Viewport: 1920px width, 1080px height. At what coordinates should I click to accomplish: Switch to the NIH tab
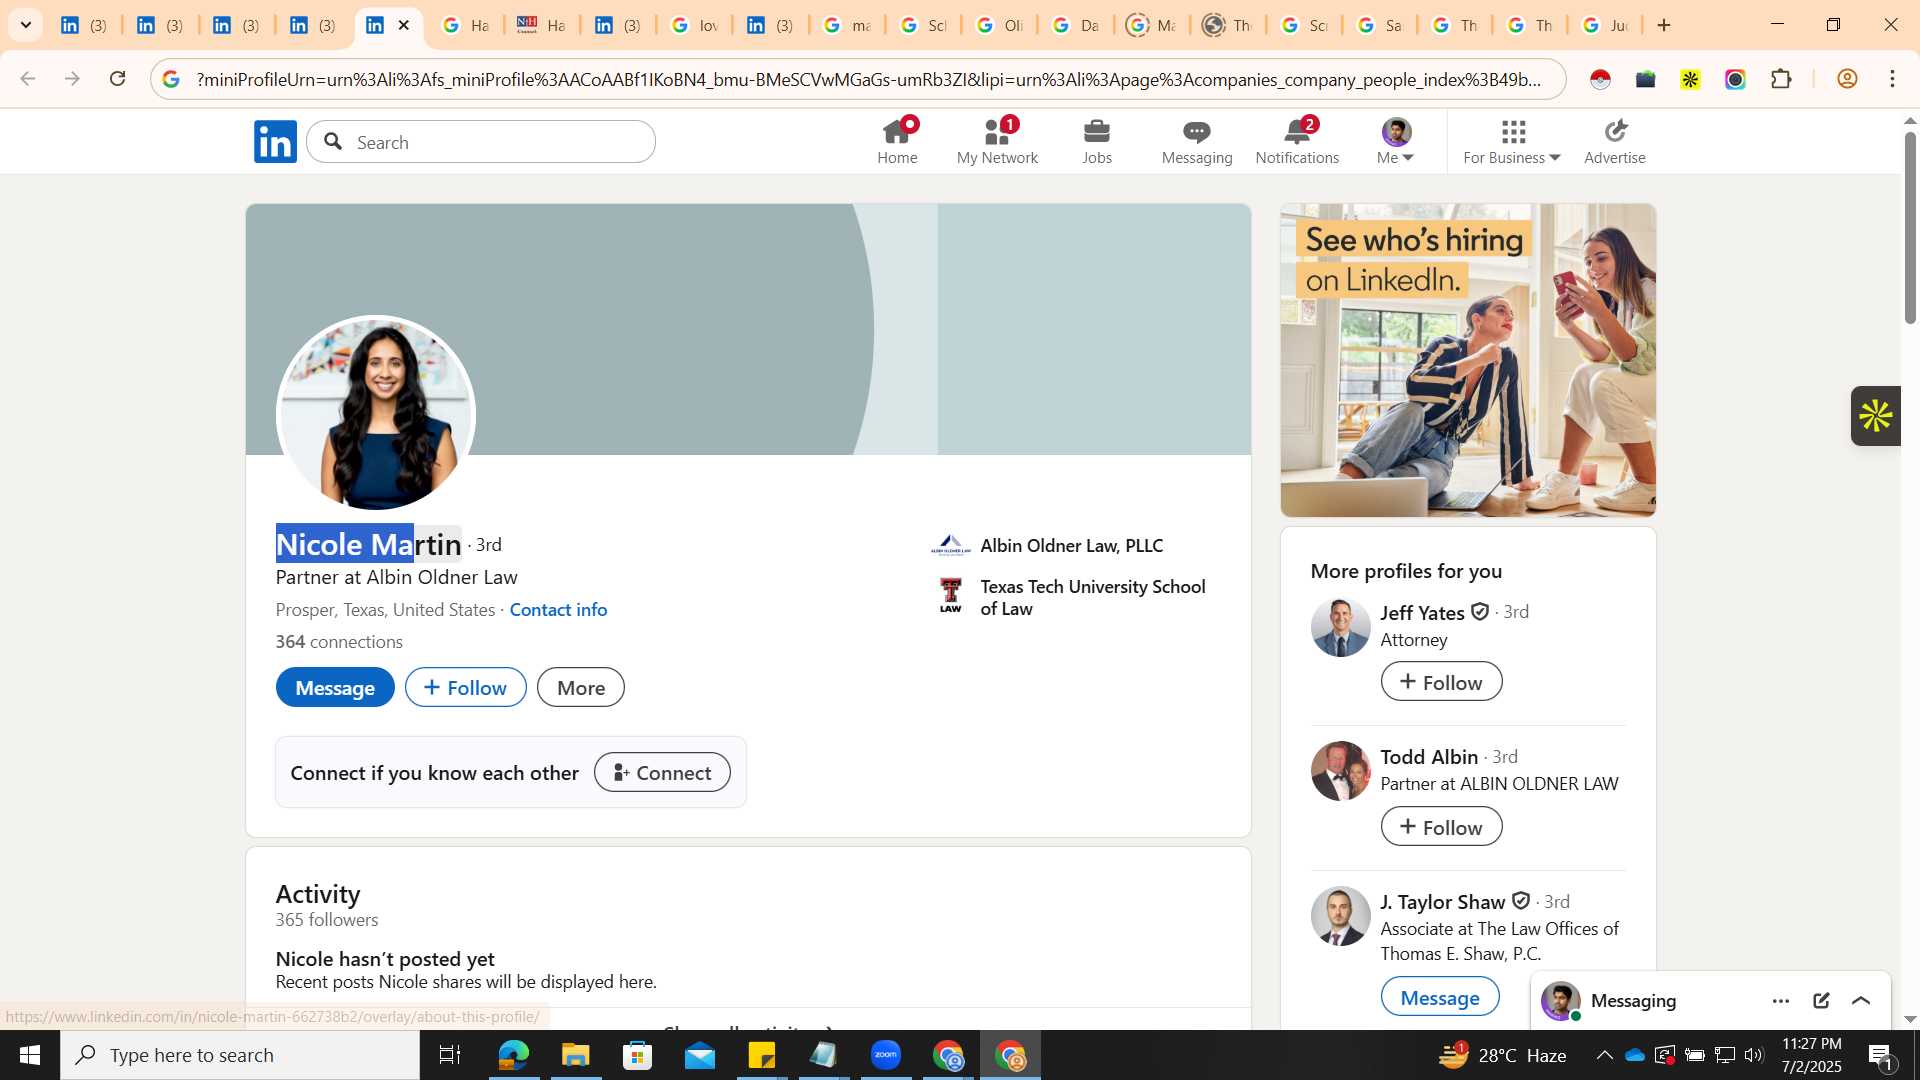point(541,25)
